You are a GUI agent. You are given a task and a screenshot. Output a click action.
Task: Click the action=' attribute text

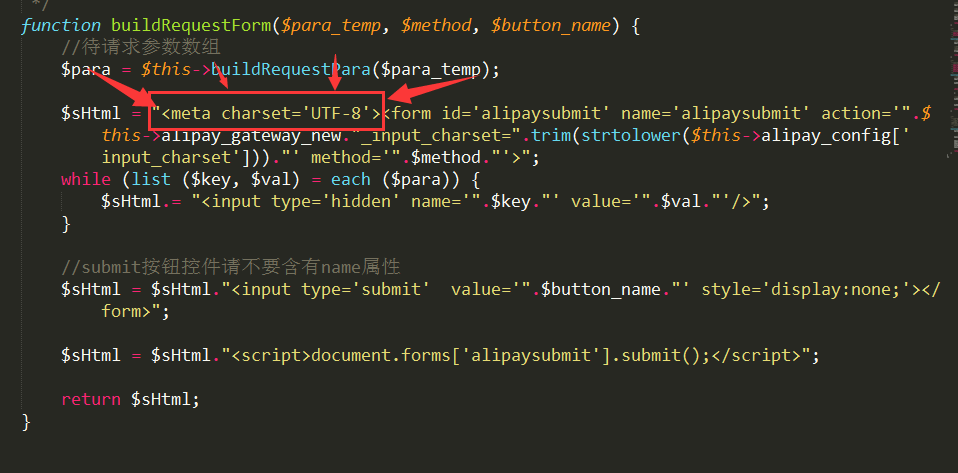(861, 114)
